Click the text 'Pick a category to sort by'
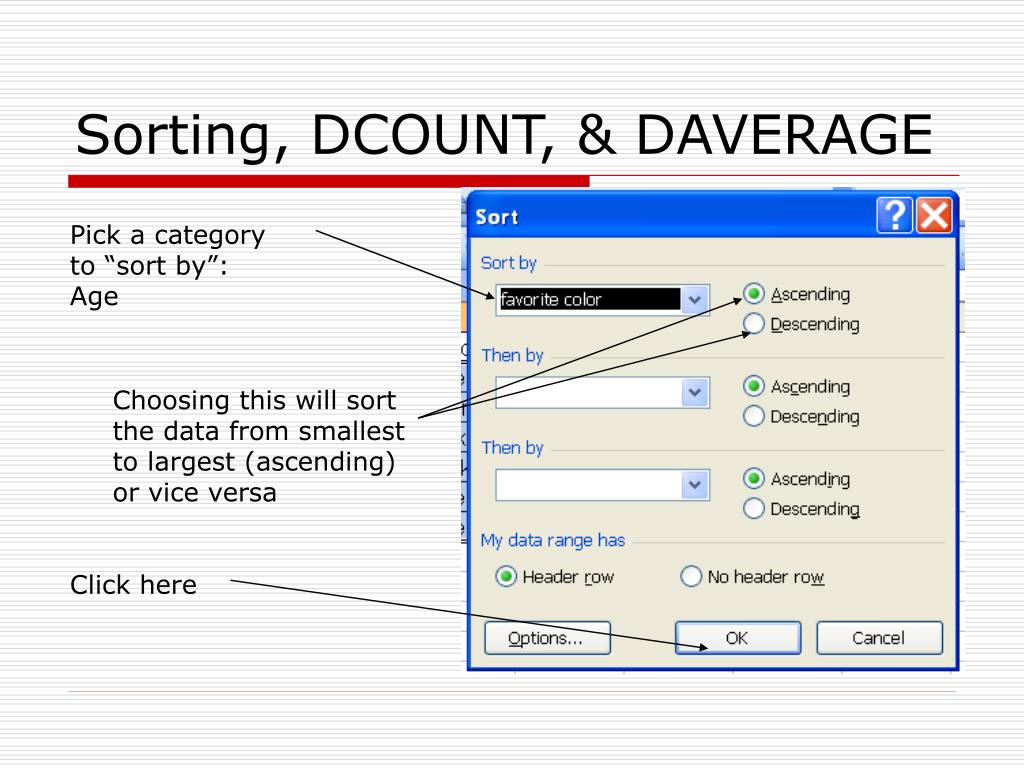Screen dimensions: 1024x768 coord(168,250)
